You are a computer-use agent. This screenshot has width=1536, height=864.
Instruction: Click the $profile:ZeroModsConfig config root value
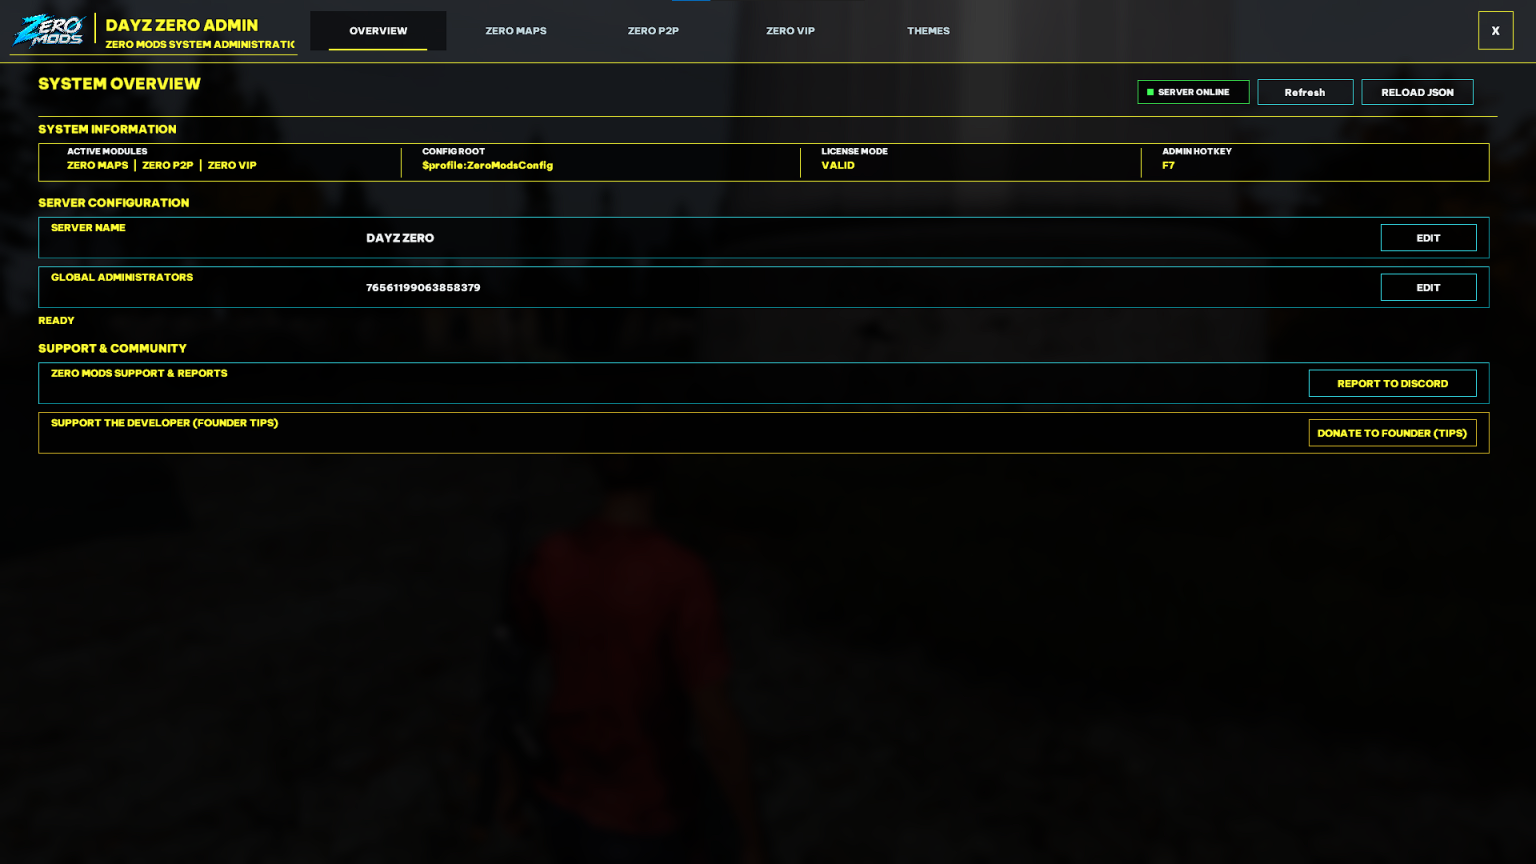click(x=487, y=165)
